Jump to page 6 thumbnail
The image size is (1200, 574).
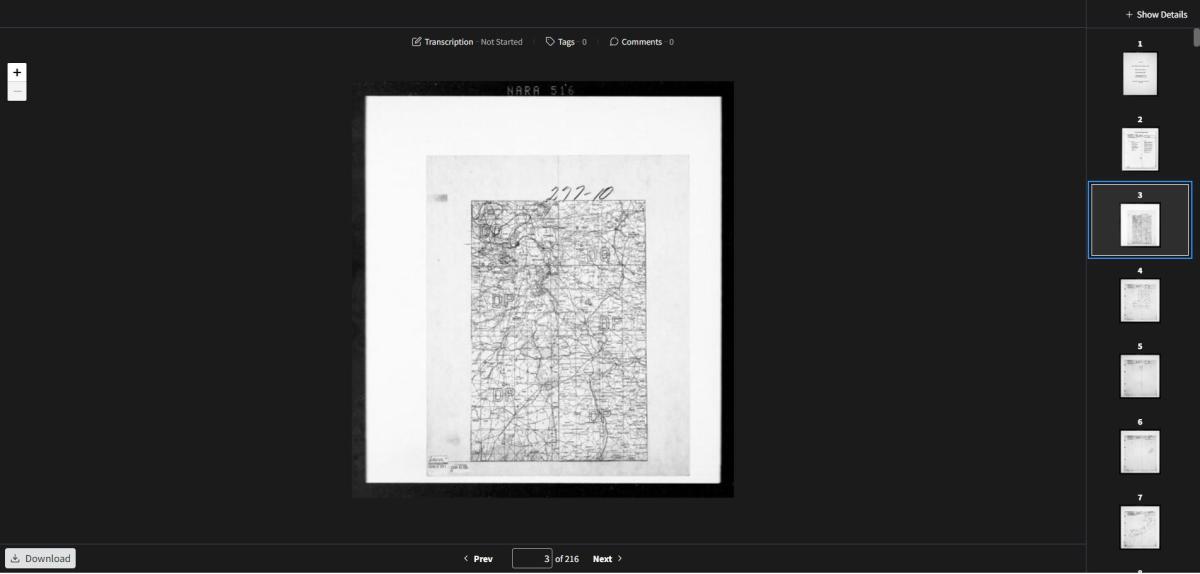pyautogui.click(x=1140, y=452)
